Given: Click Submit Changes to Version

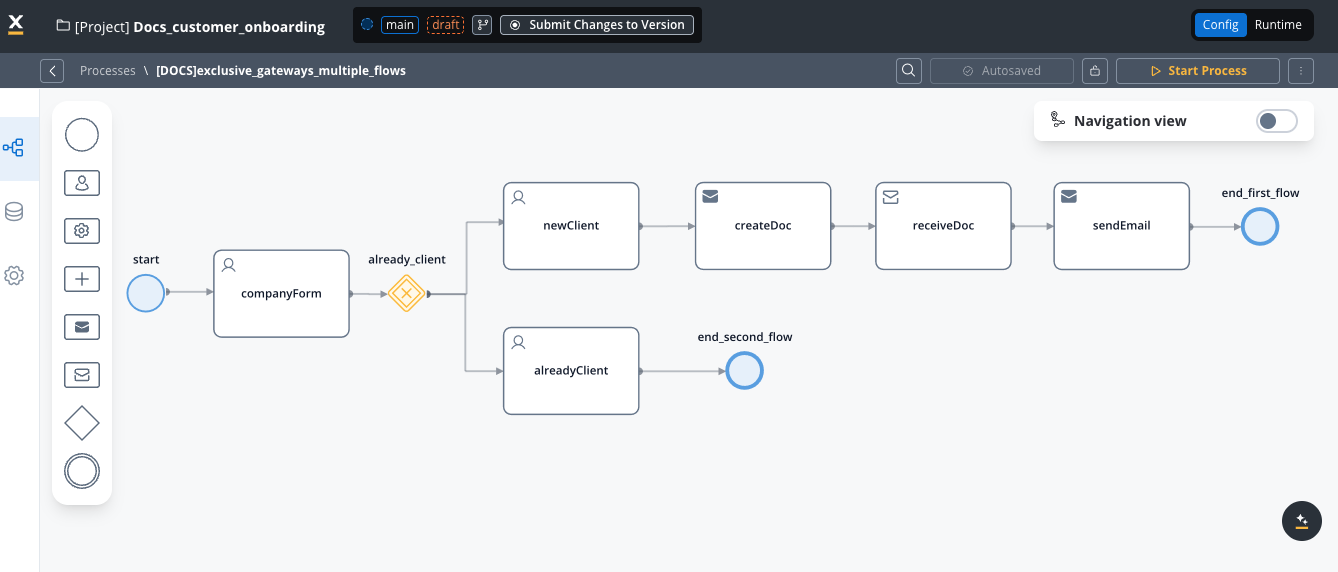Looking at the screenshot, I should pyautogui.click(x=597, y=25).
